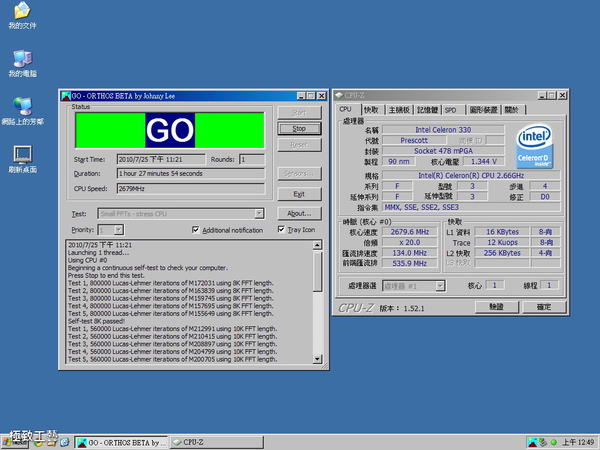Open the About... dialog in ORTHOS
This screenshot has height=450, width=600.
click(299, 214)
